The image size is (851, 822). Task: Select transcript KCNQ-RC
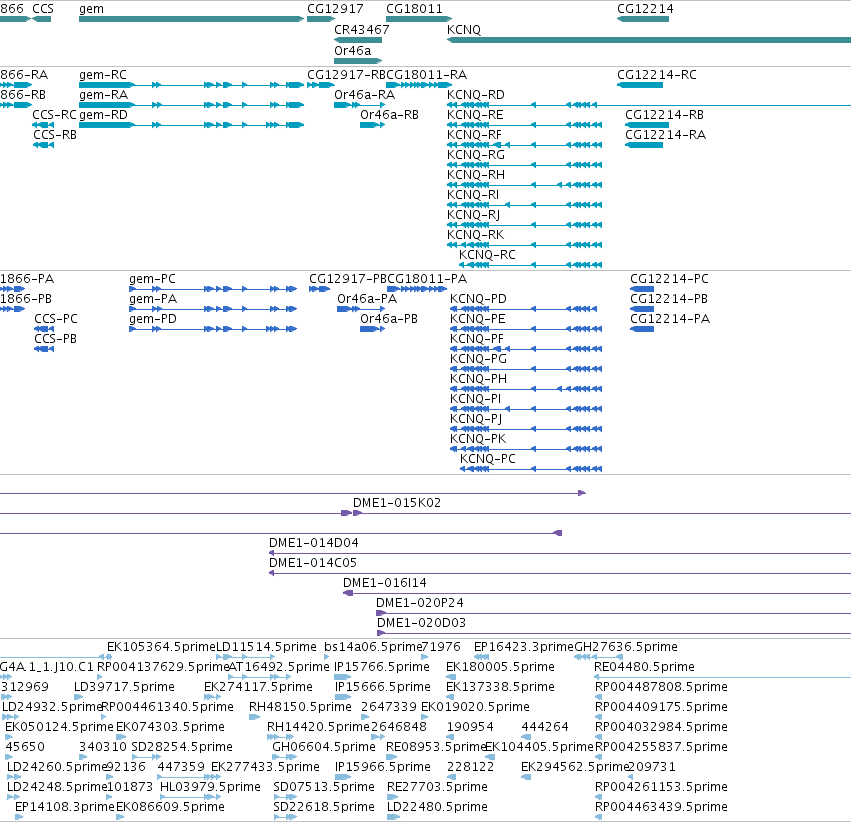(530, 265)
